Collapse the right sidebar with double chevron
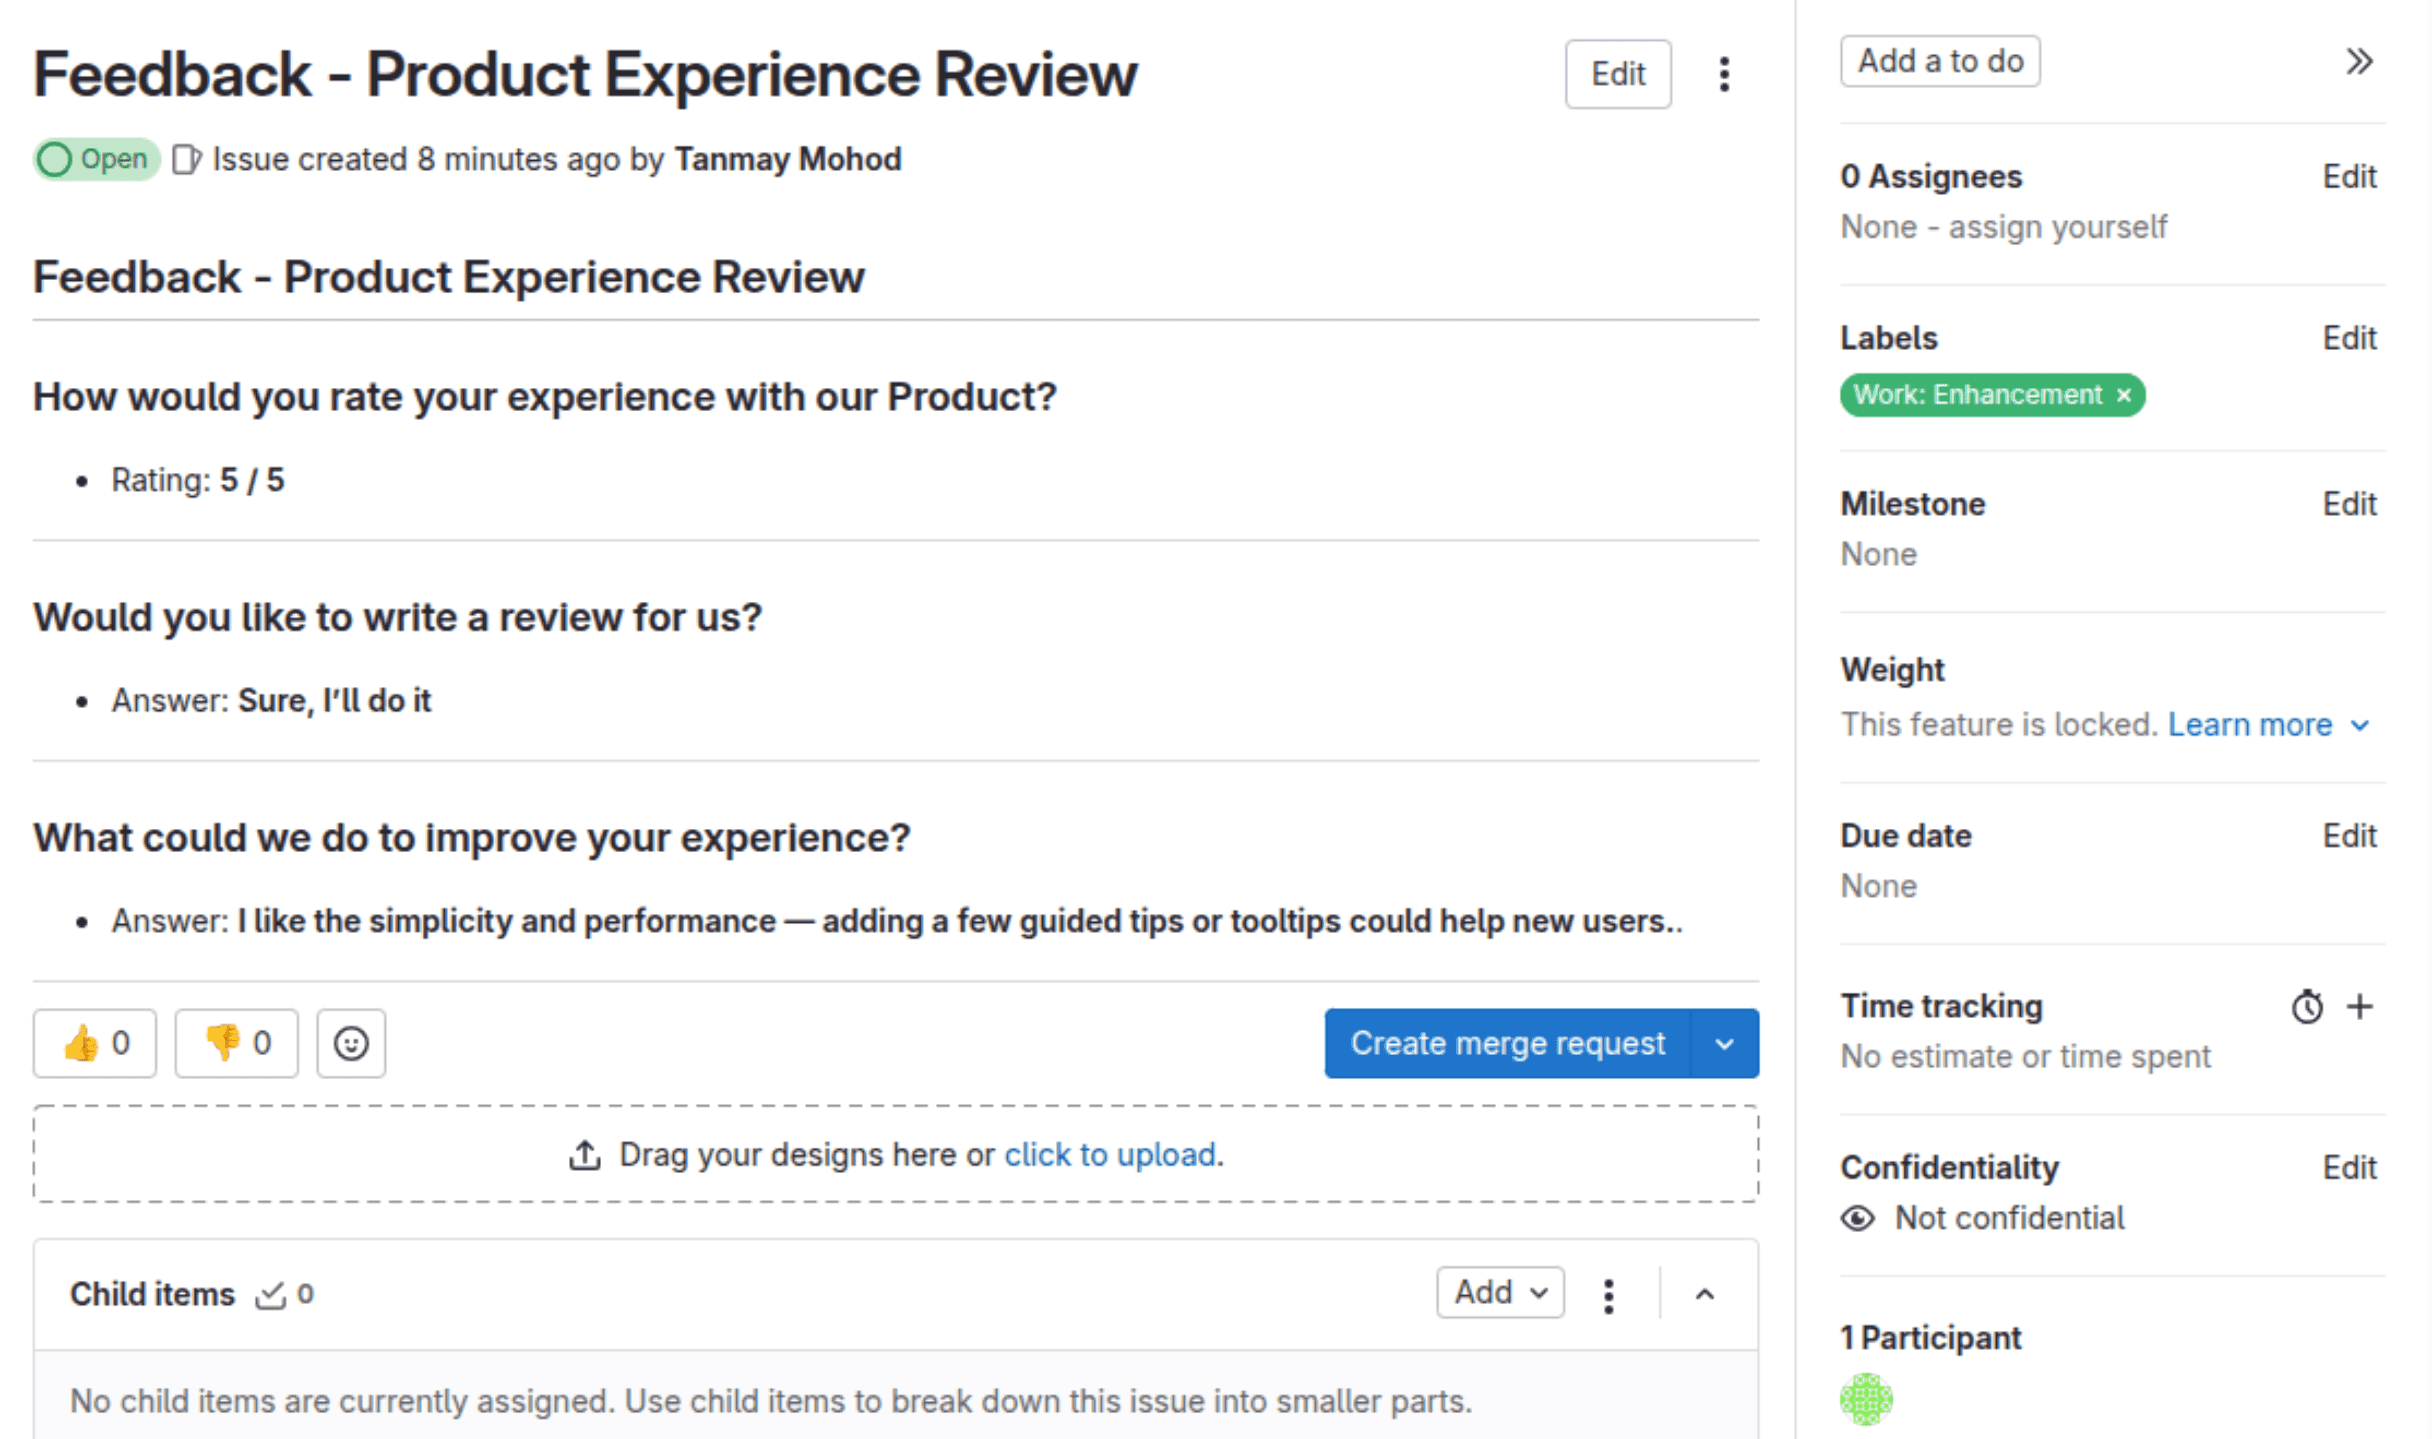The width and height of the screenshot is (2432, 1439). click(x=2359, y=61)
